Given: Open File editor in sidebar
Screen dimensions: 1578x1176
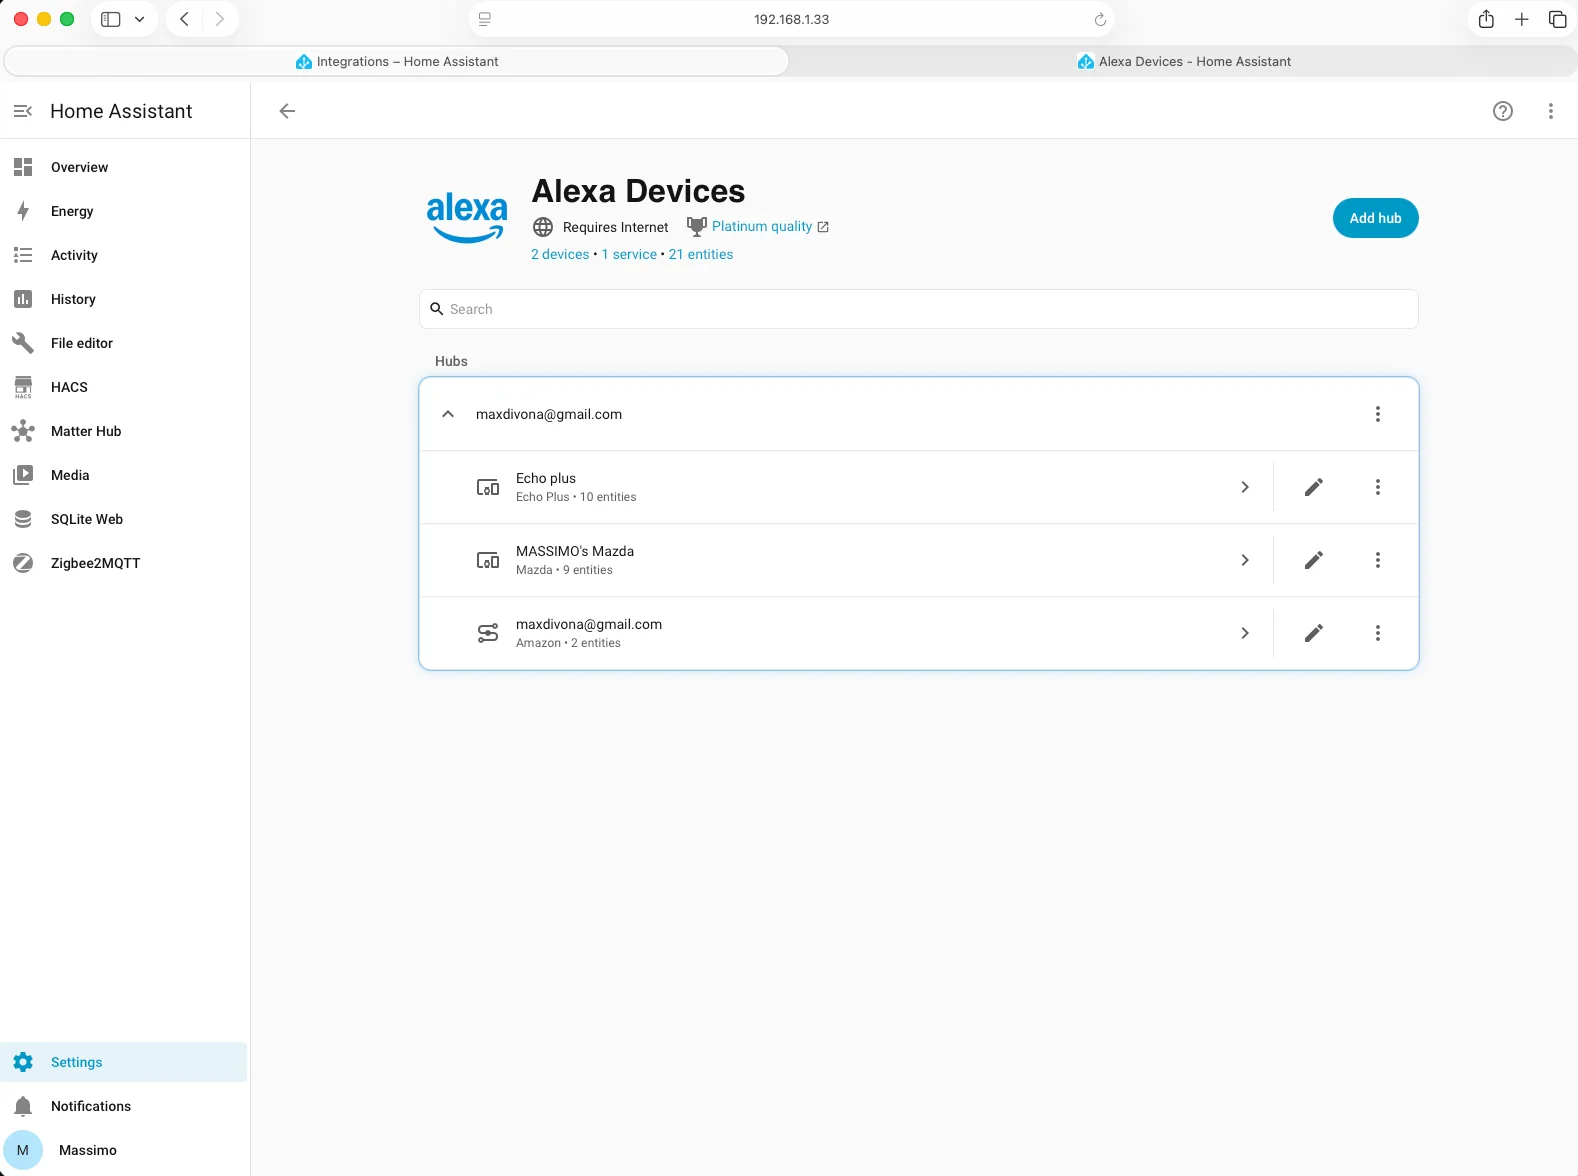Looking at the screenshot, I should [x=124, y=343].
